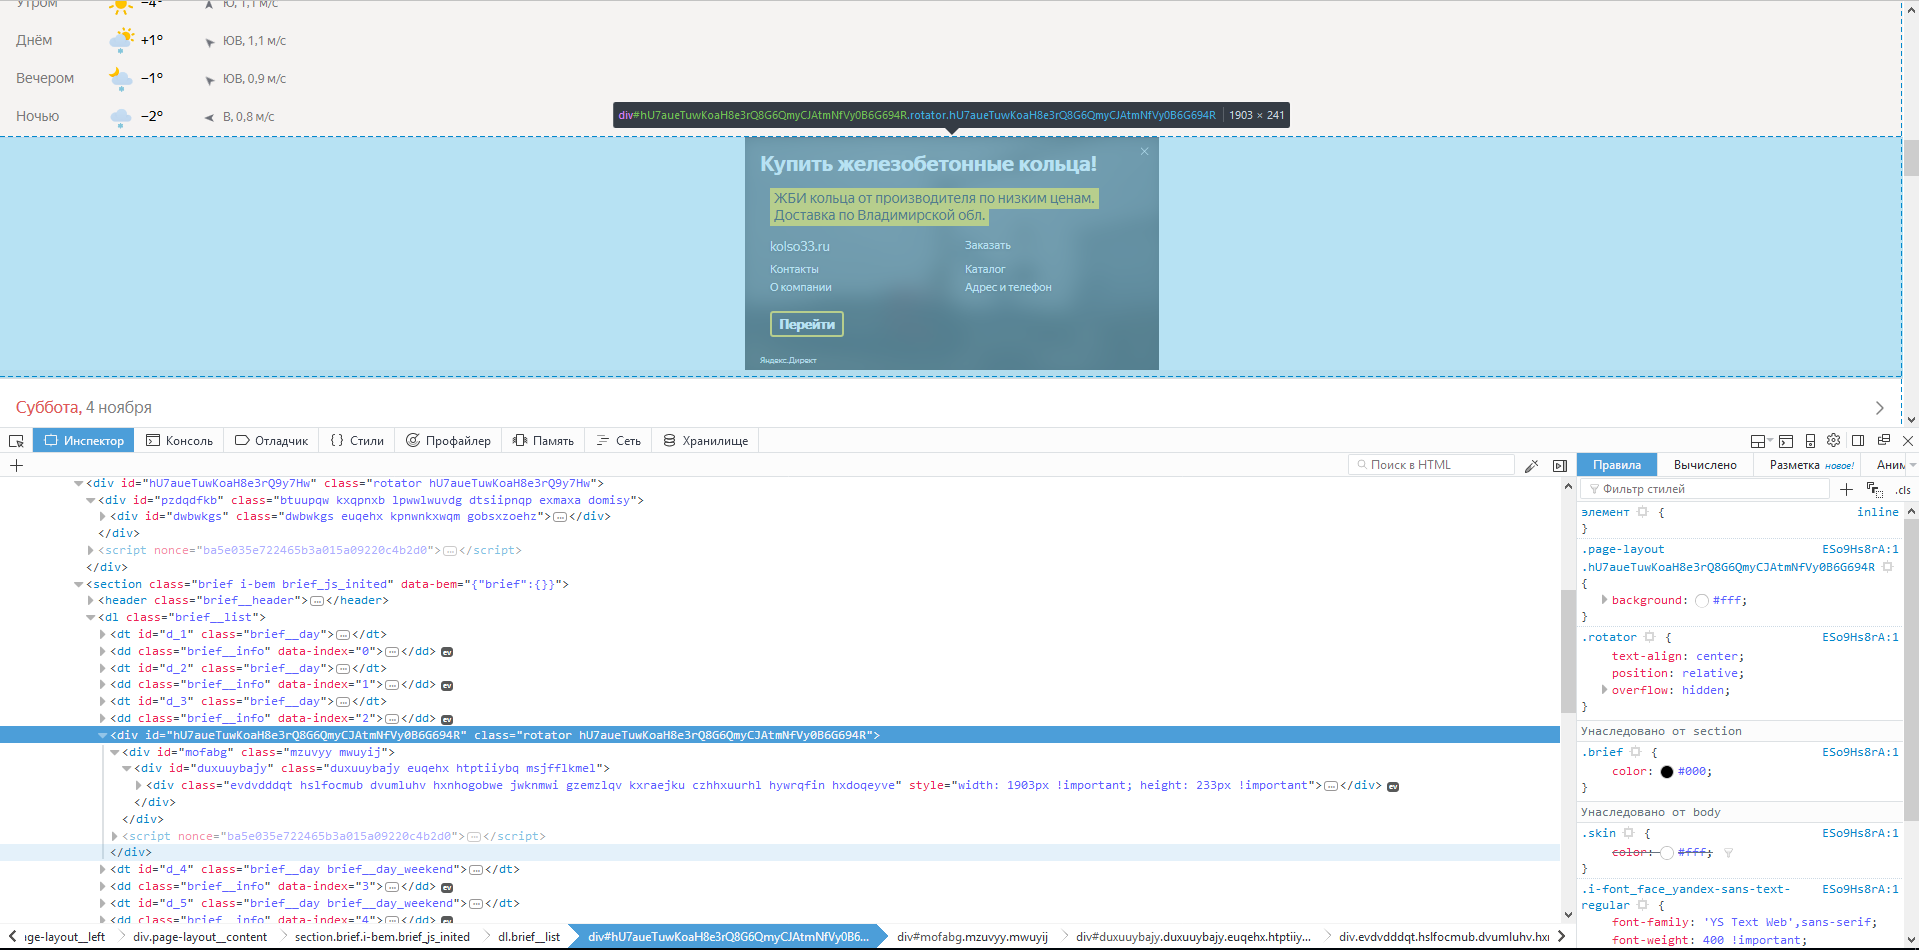Click event badge on the evdvdddqt div row
The height and width of the screenshot is (950, 1919).
pyautogui.click(x=1393, y=787)
